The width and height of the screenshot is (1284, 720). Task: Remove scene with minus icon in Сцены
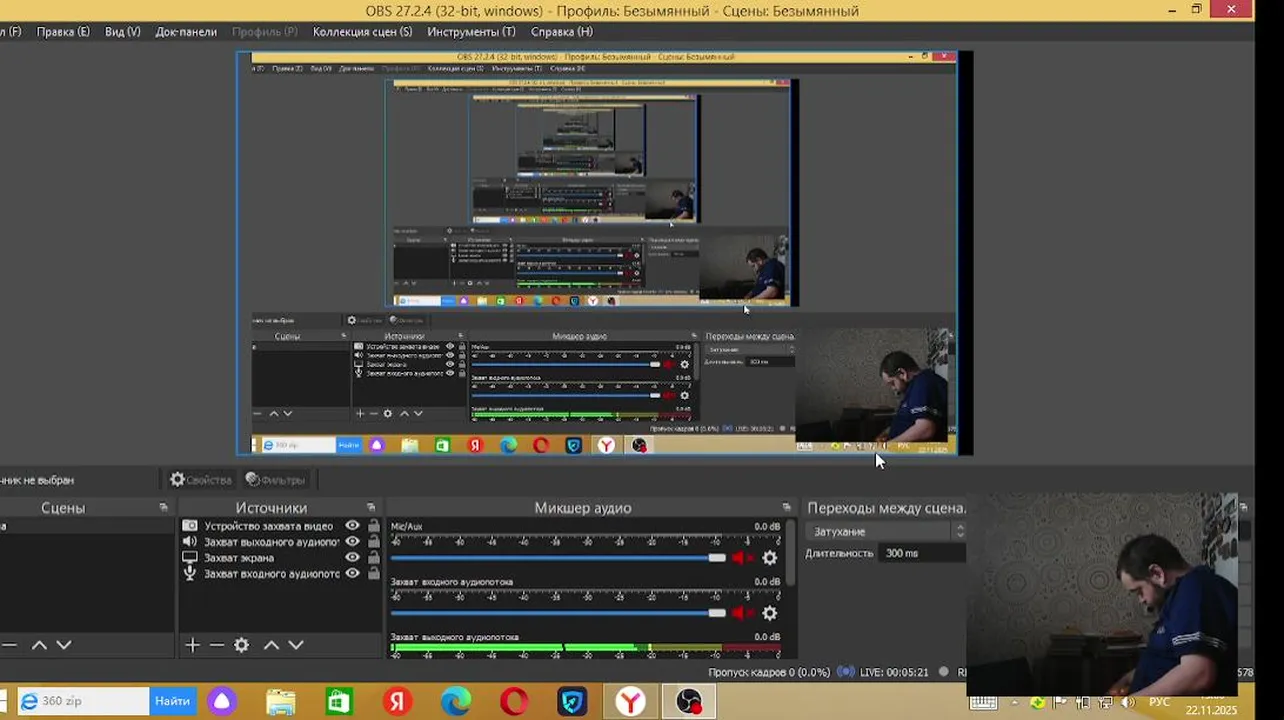[x=9, y=645]
